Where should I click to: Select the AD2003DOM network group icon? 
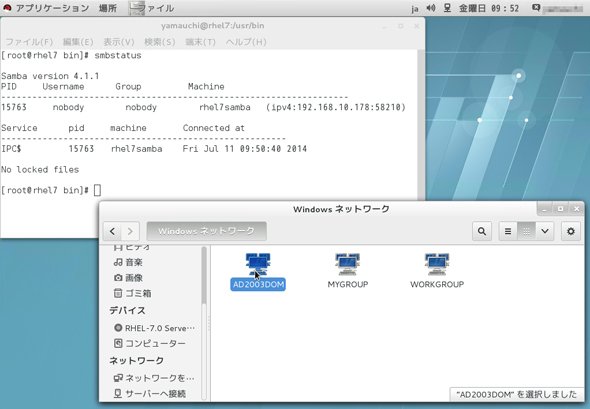(258, 264)
